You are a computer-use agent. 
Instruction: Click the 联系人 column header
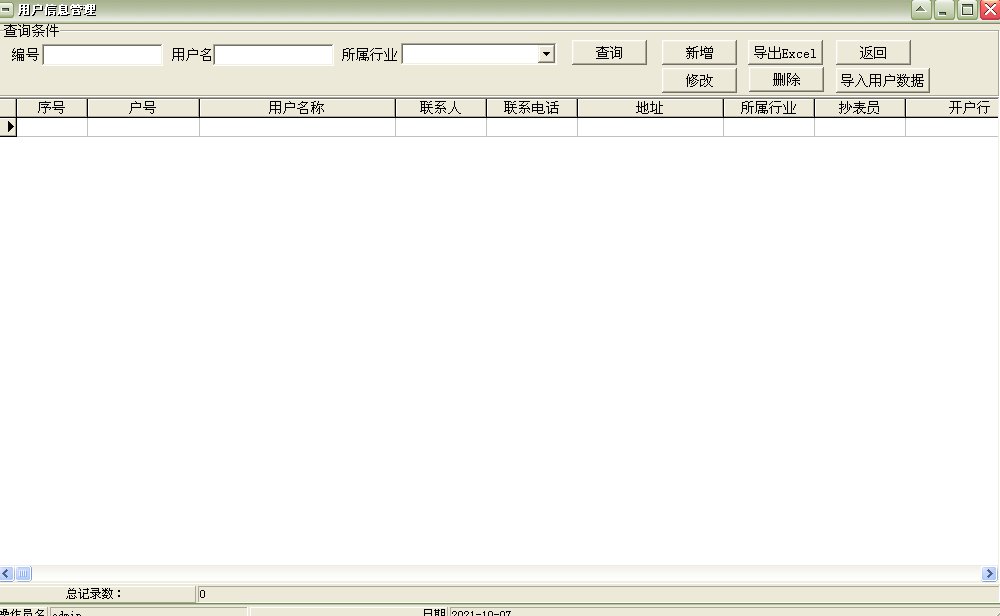pyautogui.click(x=441, y=108)
